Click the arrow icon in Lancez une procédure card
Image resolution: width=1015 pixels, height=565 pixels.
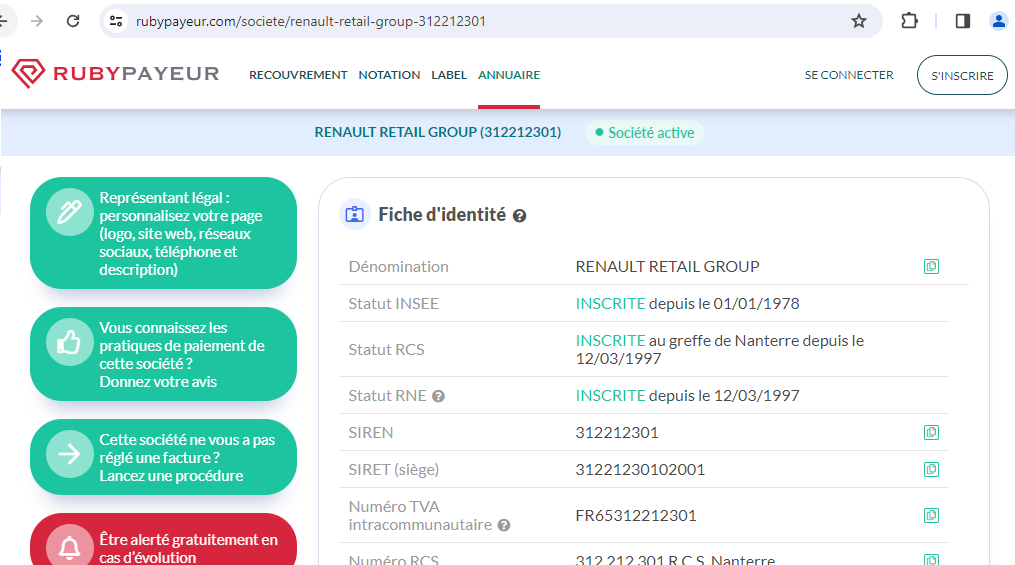[70, 454]
